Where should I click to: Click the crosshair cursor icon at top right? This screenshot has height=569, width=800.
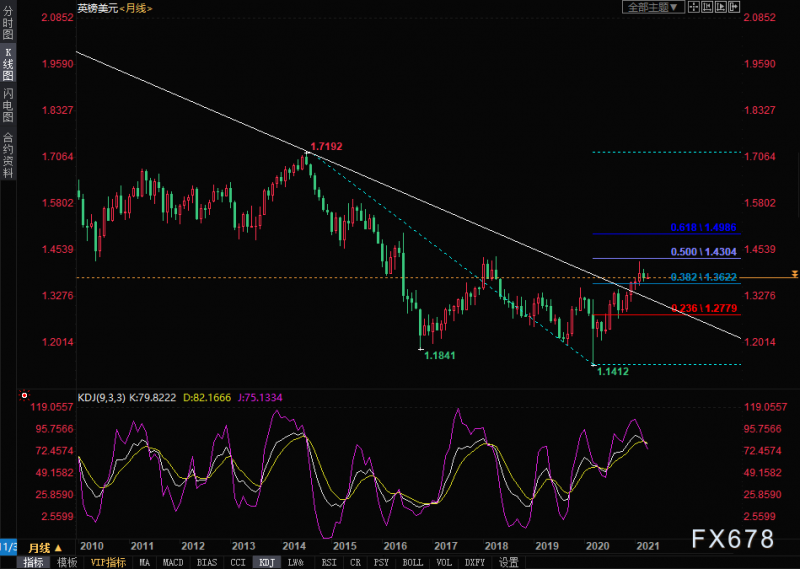[693, 7]
